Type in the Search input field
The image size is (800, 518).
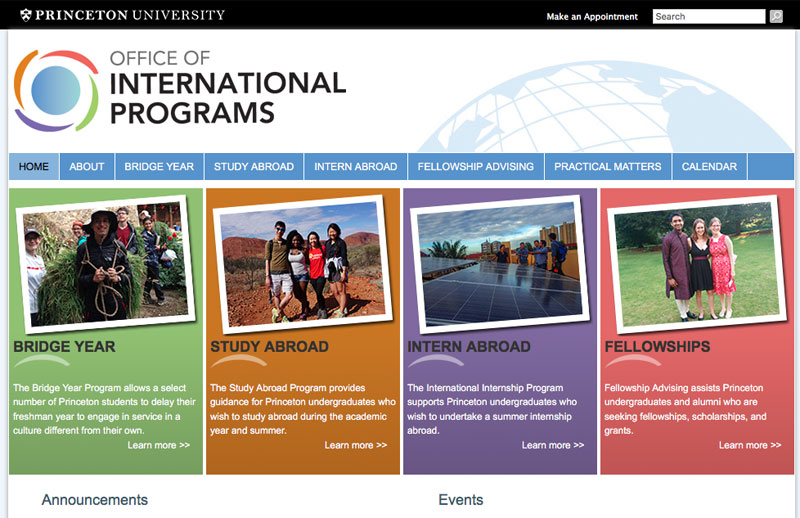click(708, 16)
